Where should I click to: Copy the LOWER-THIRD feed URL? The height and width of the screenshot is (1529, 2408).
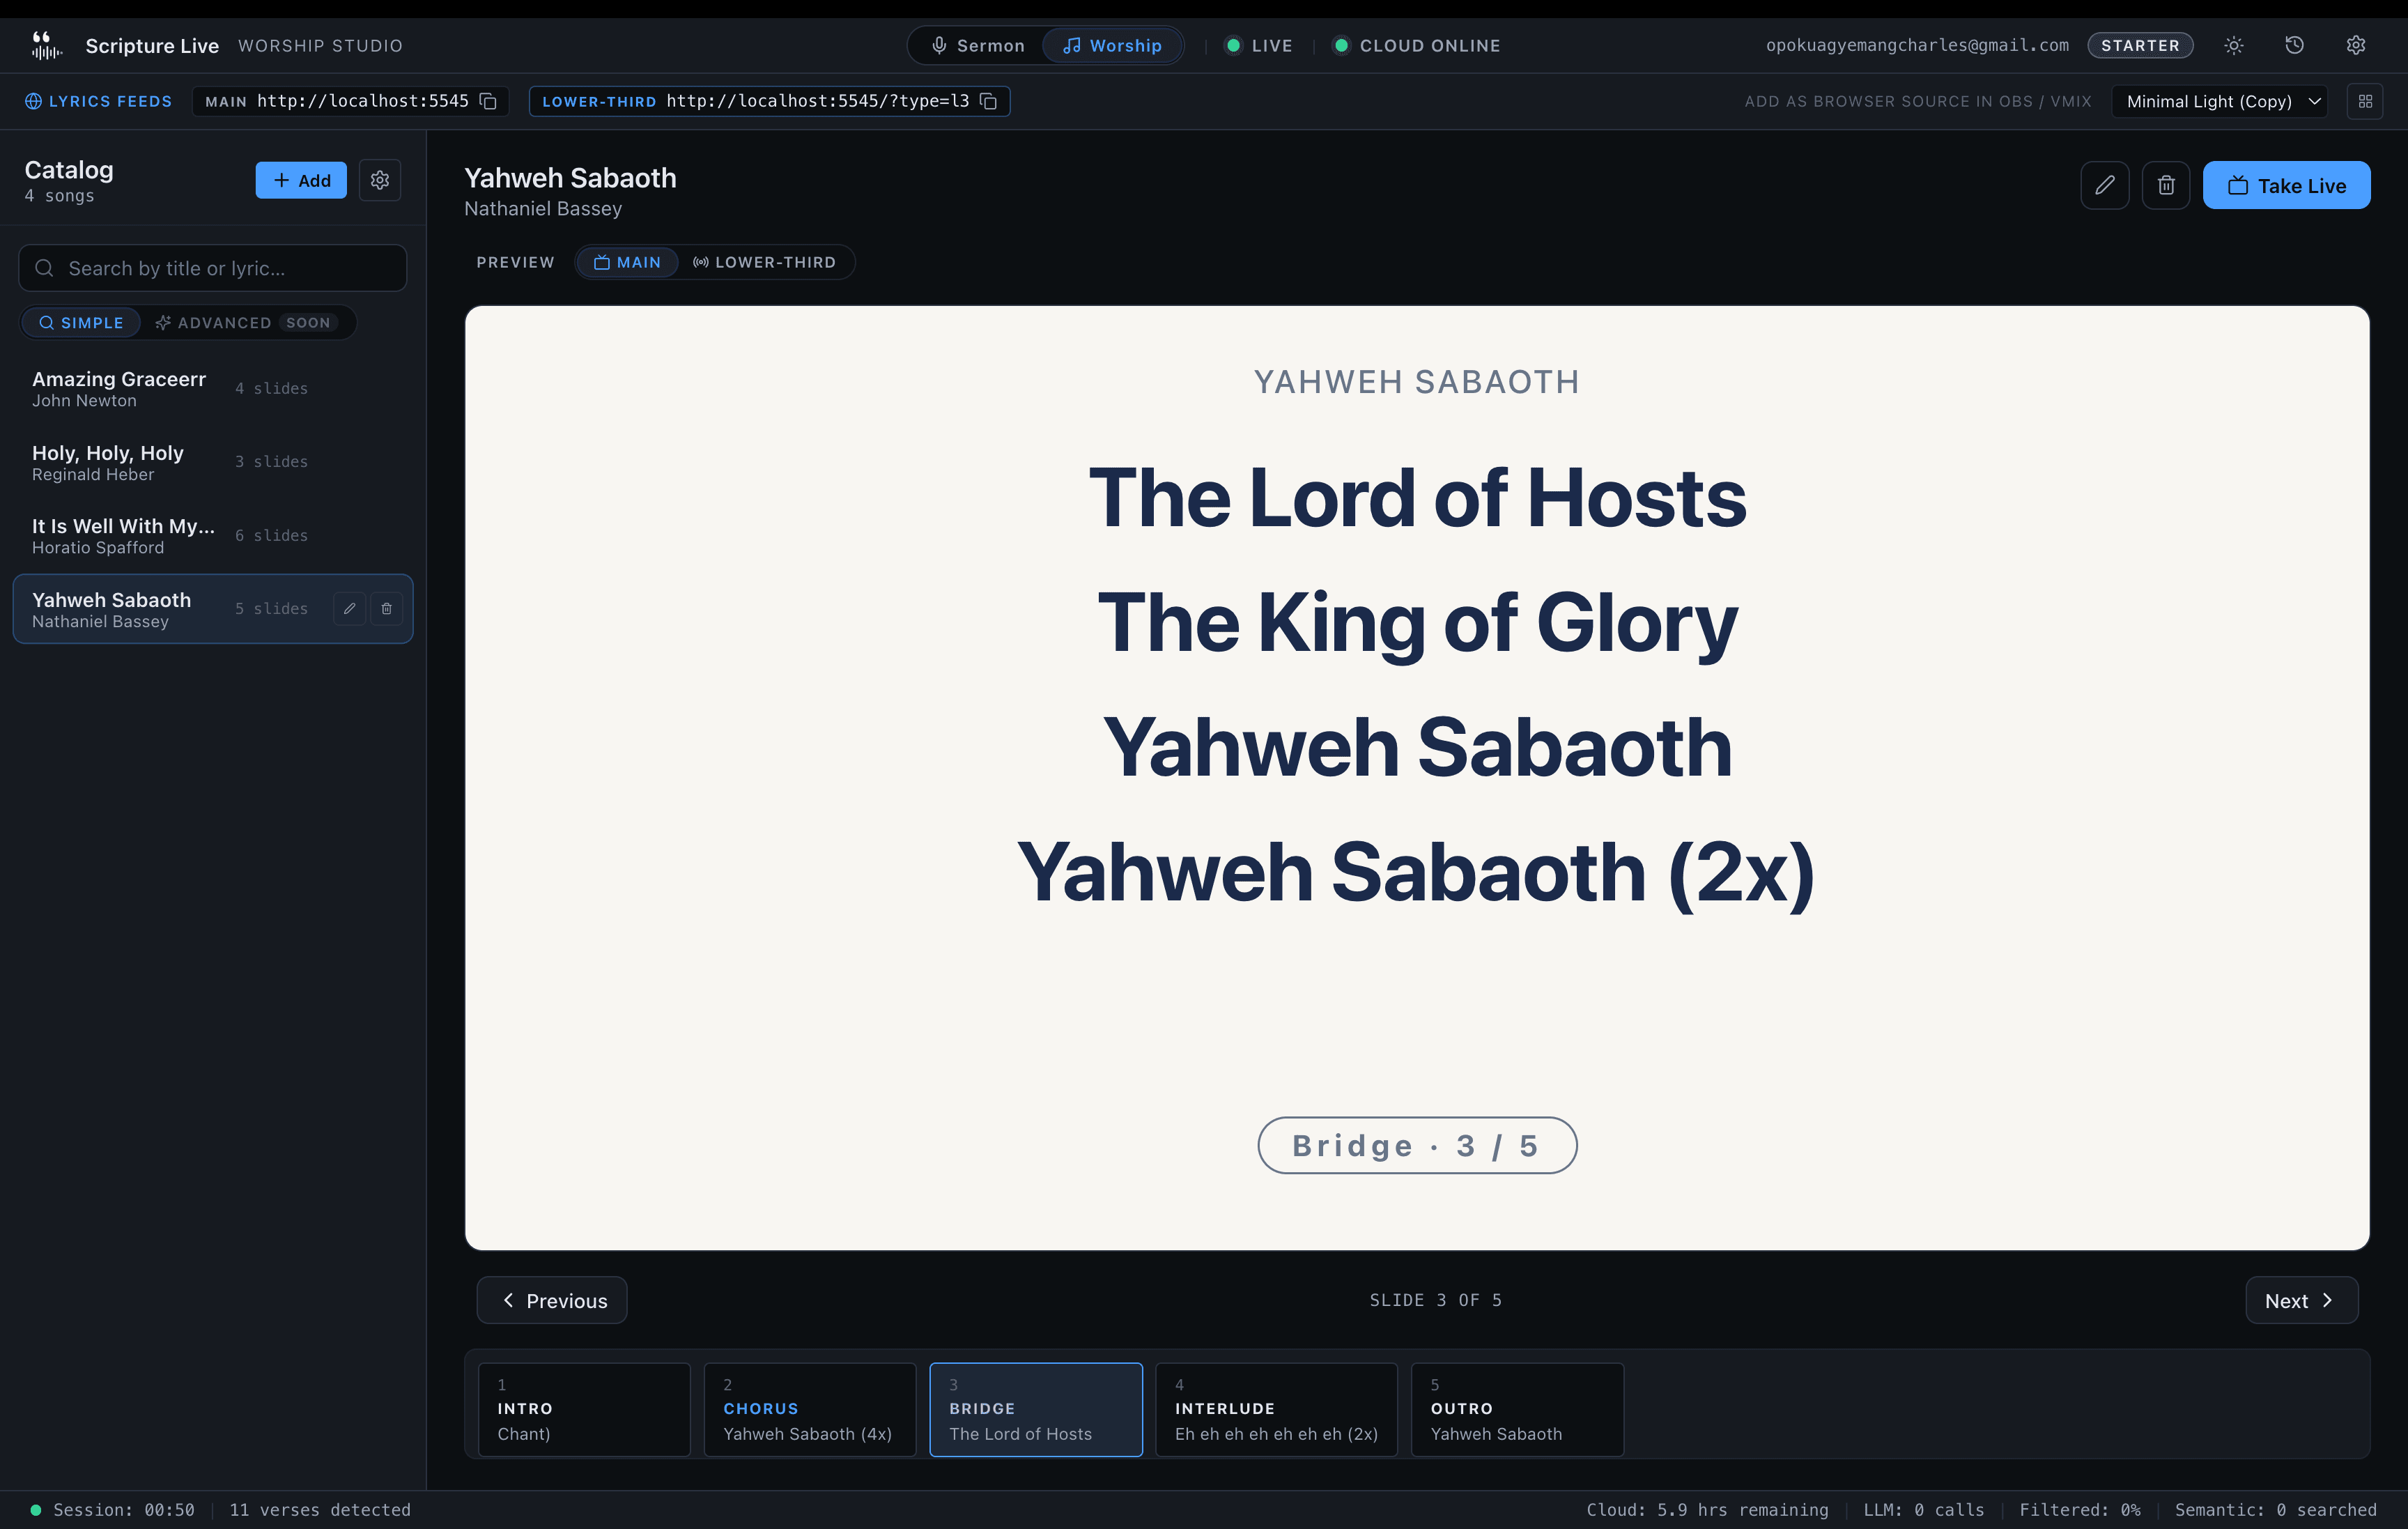988,101
